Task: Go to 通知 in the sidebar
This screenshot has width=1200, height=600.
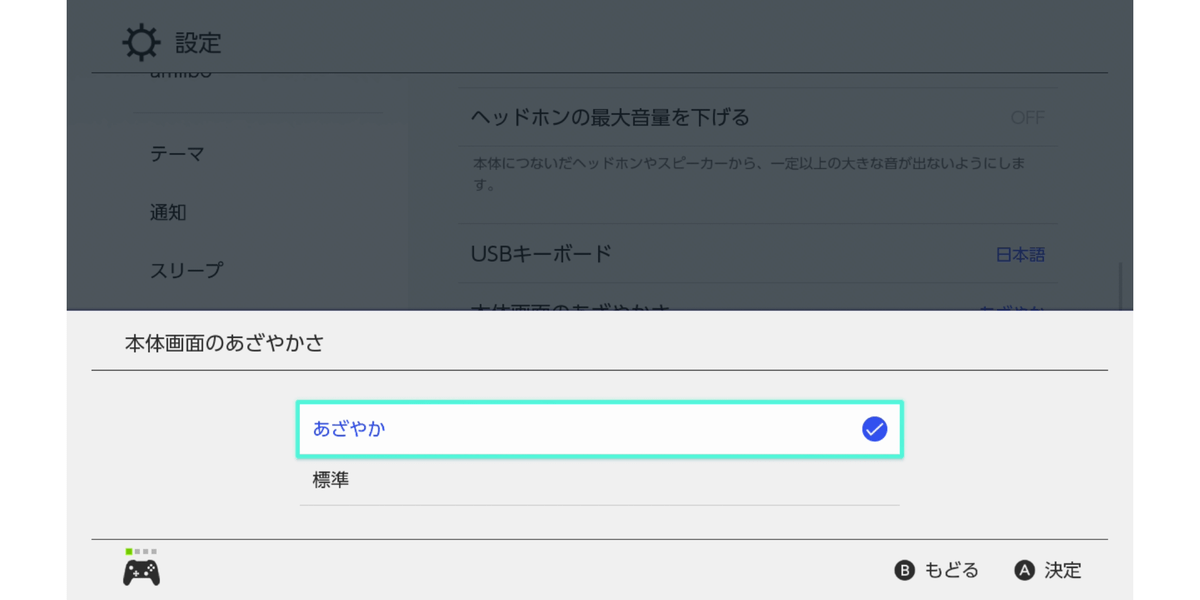Action: pyautogui.click(x=168, y=212)
